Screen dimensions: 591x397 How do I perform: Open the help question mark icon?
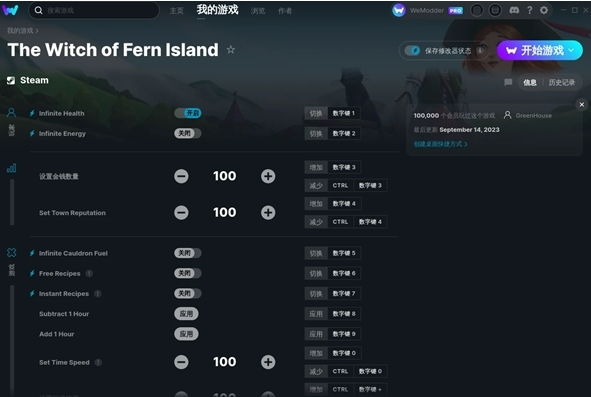(x=530, y=11)
